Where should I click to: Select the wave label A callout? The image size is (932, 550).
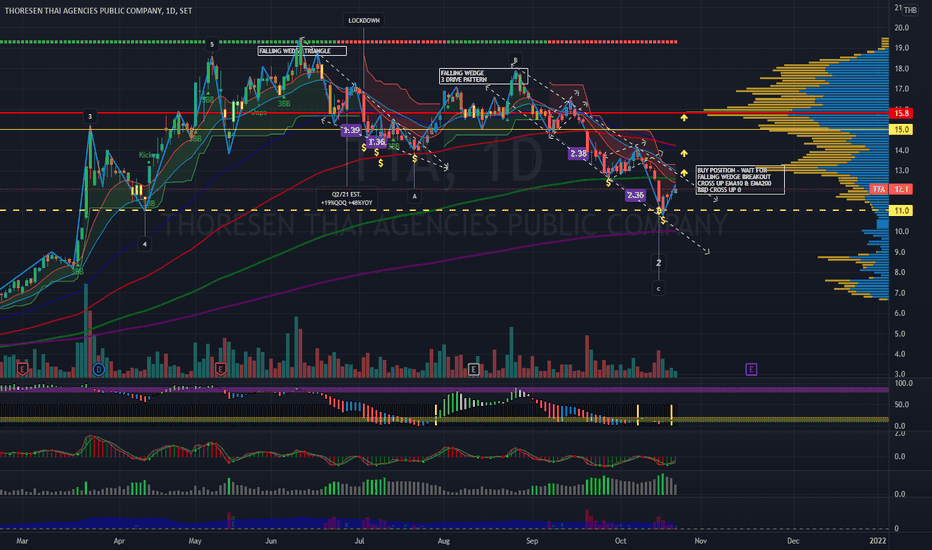pyautogui.click(x=415, y=196)
